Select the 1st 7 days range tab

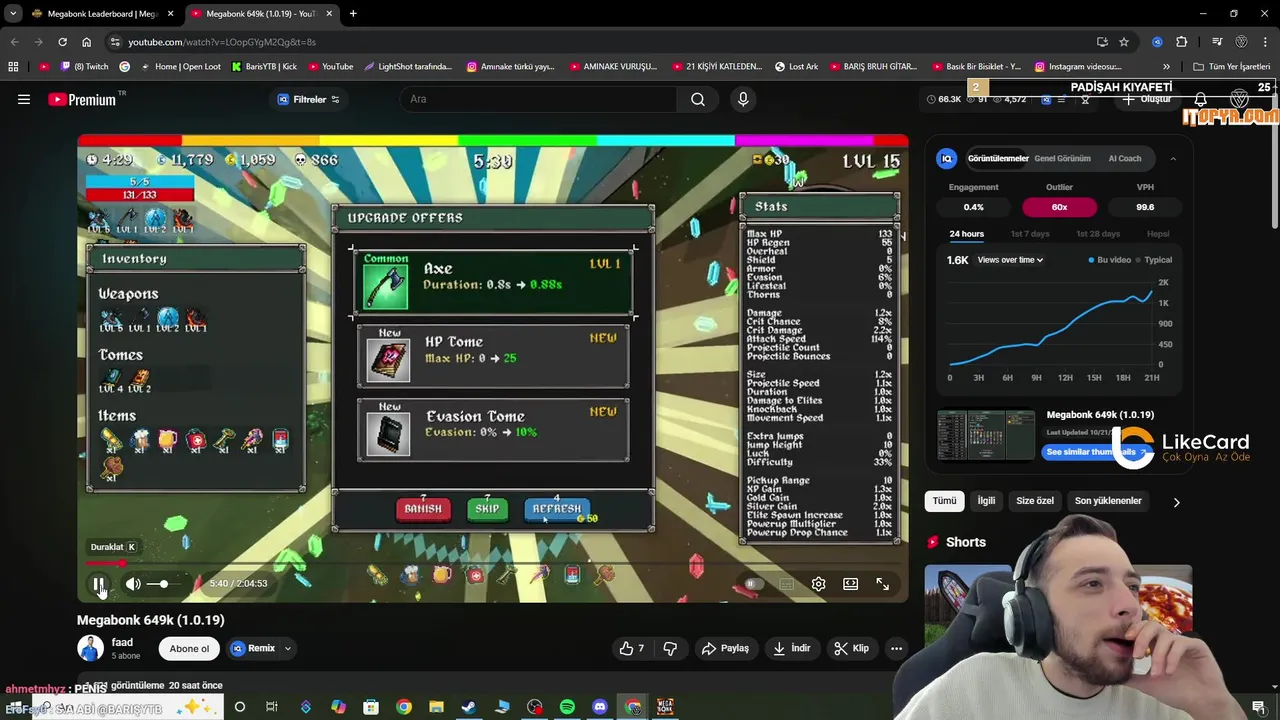pos(1030,234)
